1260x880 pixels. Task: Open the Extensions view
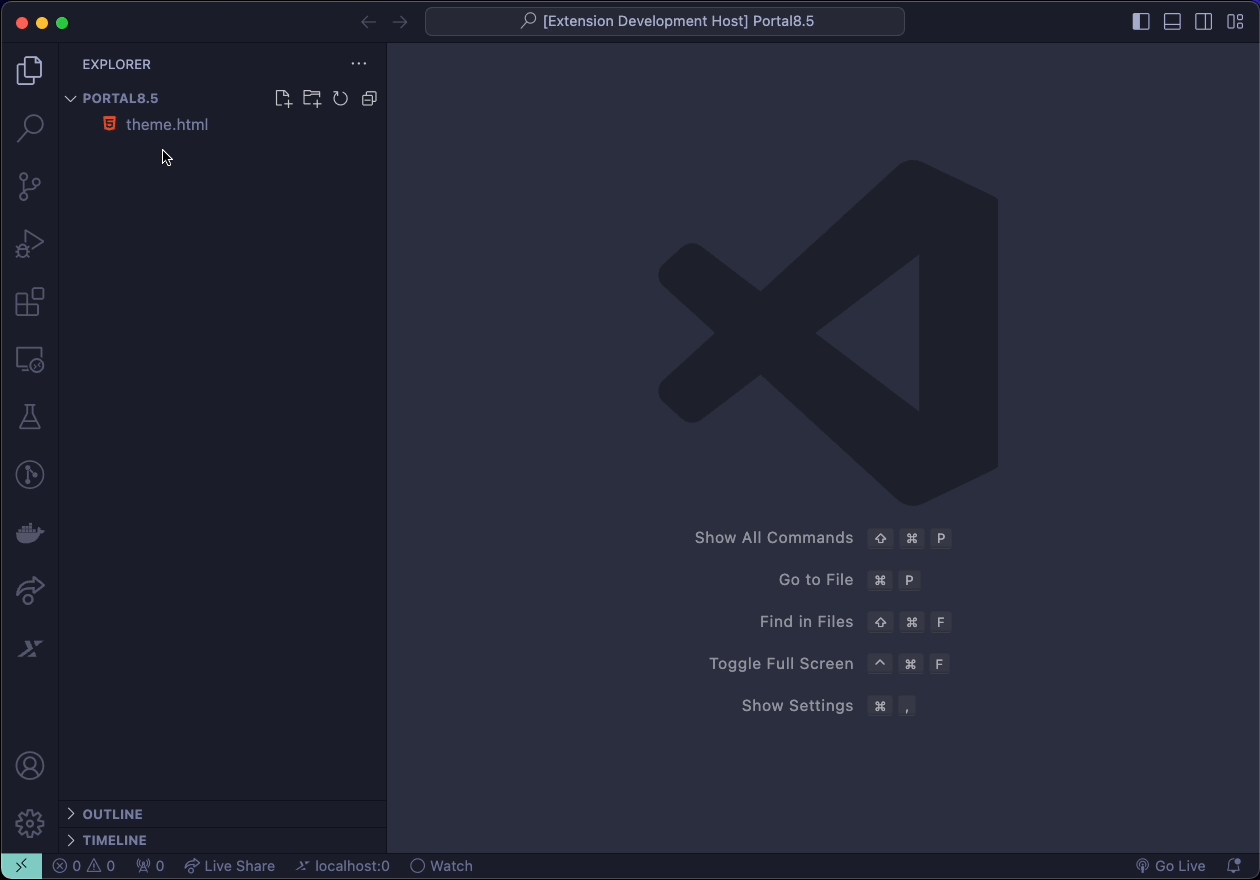[29, 301]
